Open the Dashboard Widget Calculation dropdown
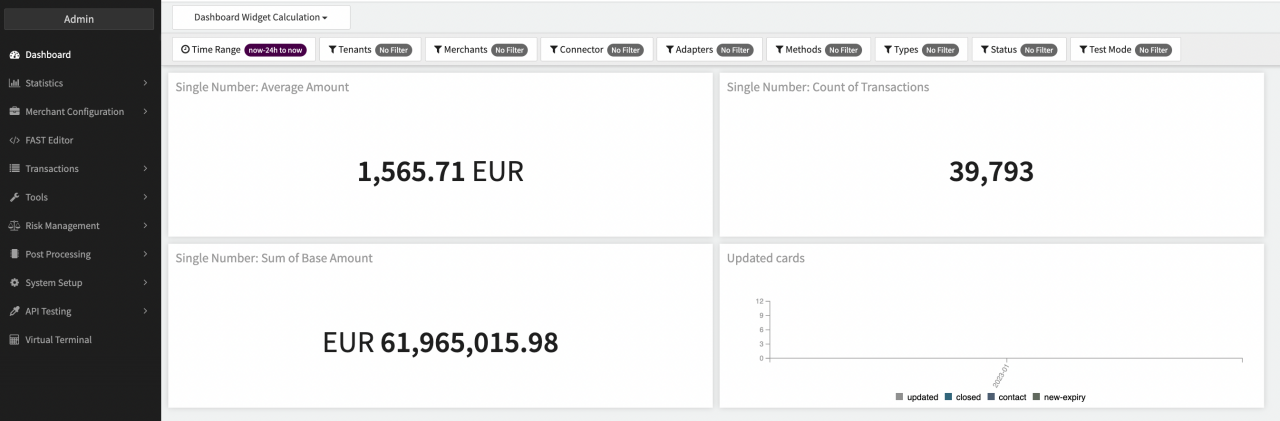The width and height of the screenshot is (1280, 421). tap(261, 17)
